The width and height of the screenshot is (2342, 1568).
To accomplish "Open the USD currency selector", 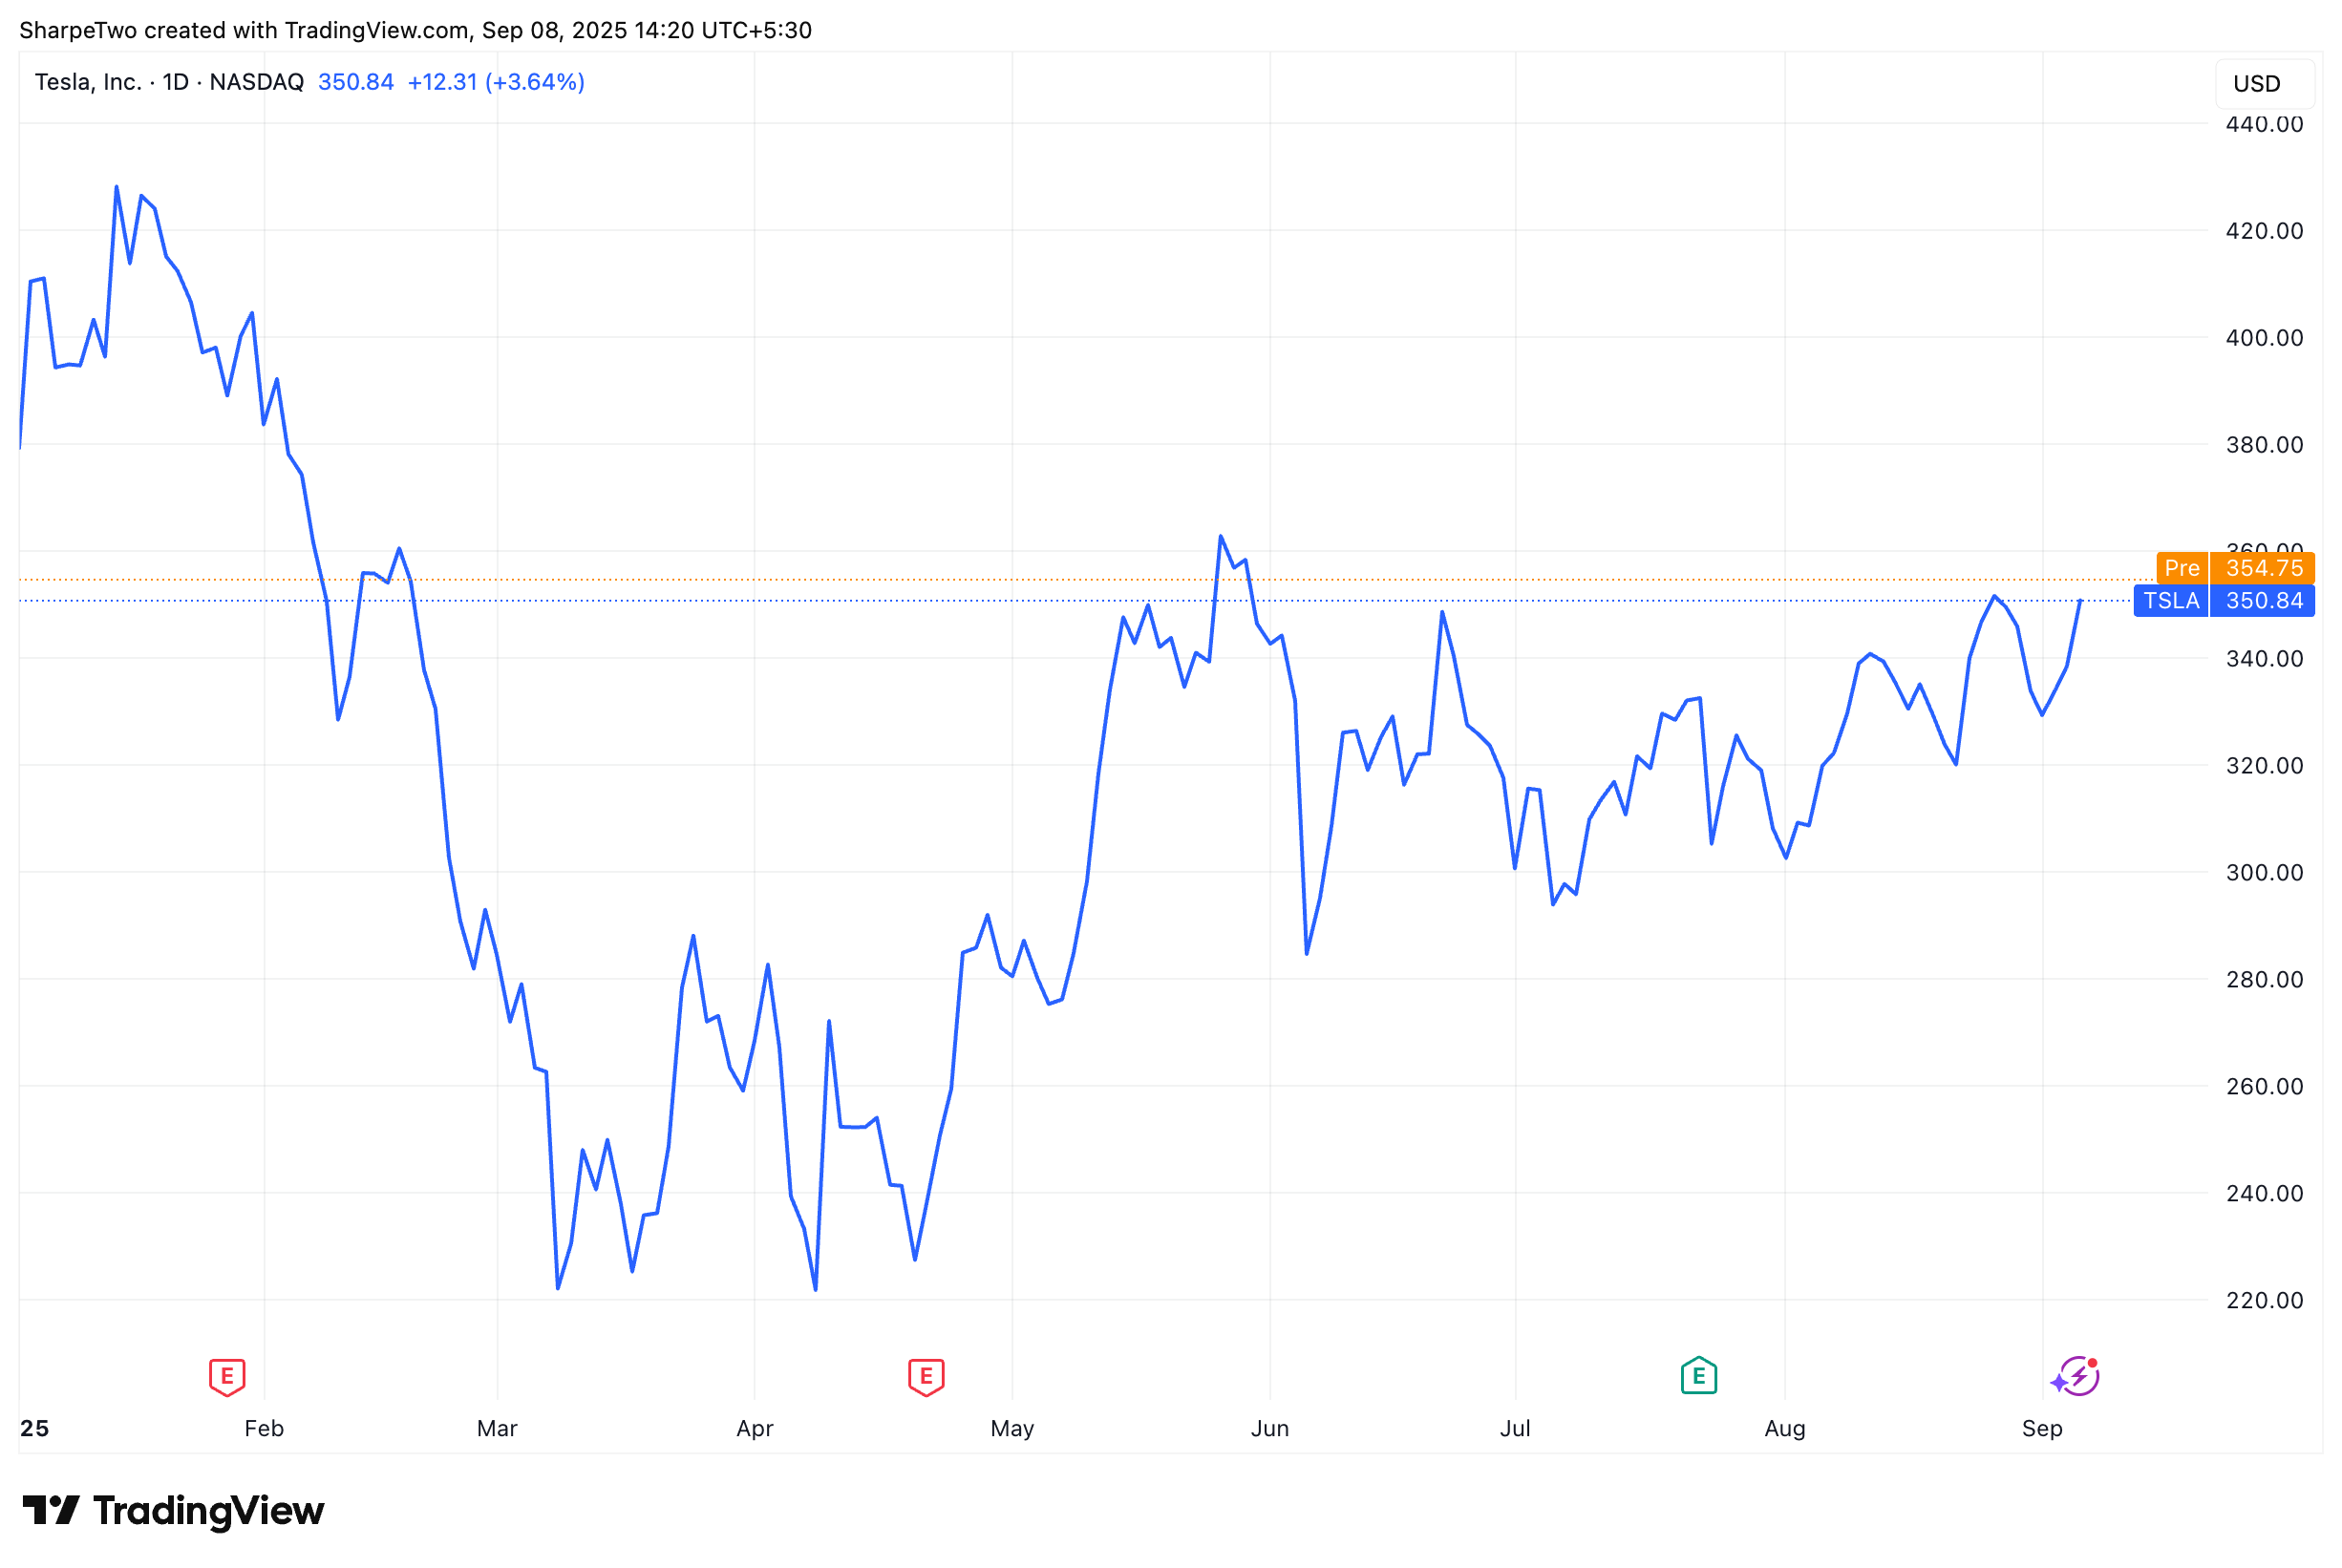I will click(2257, 84).
